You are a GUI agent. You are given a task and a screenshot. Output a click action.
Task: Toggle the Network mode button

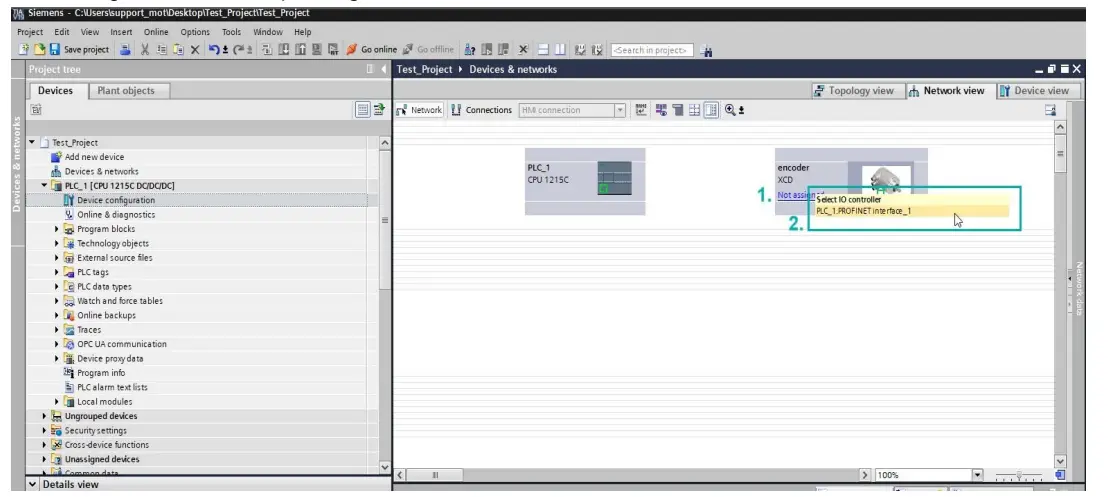[x=420, y=110]
